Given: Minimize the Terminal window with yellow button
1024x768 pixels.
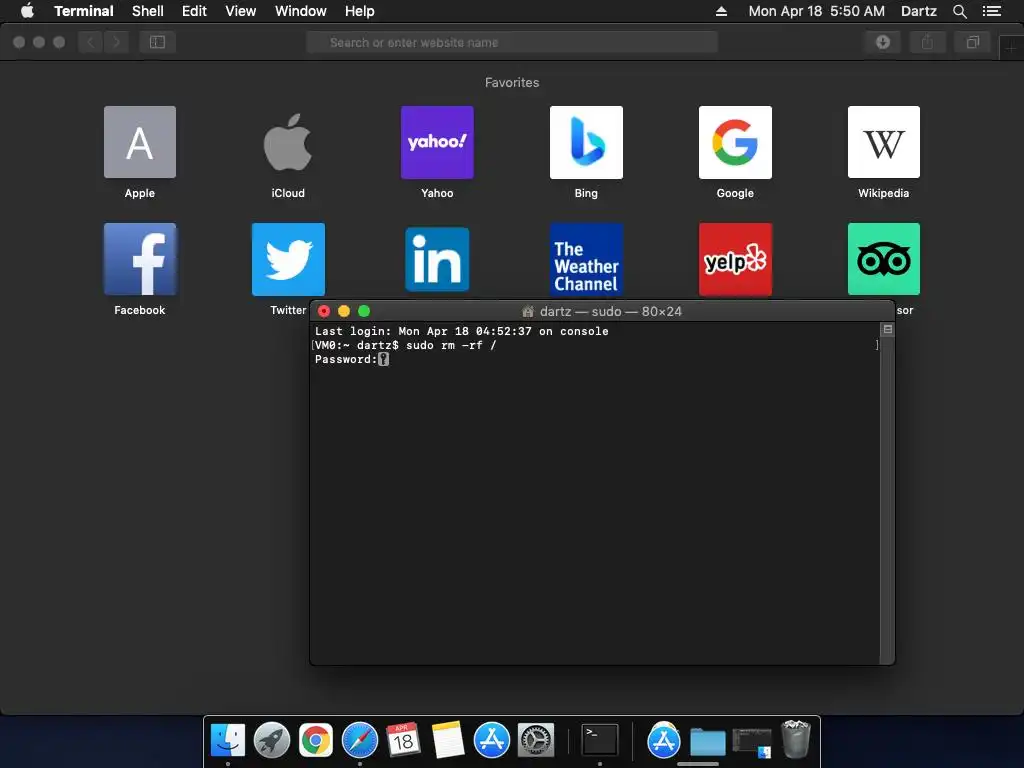Looking at the screenshot, I should tap(344, 311).
